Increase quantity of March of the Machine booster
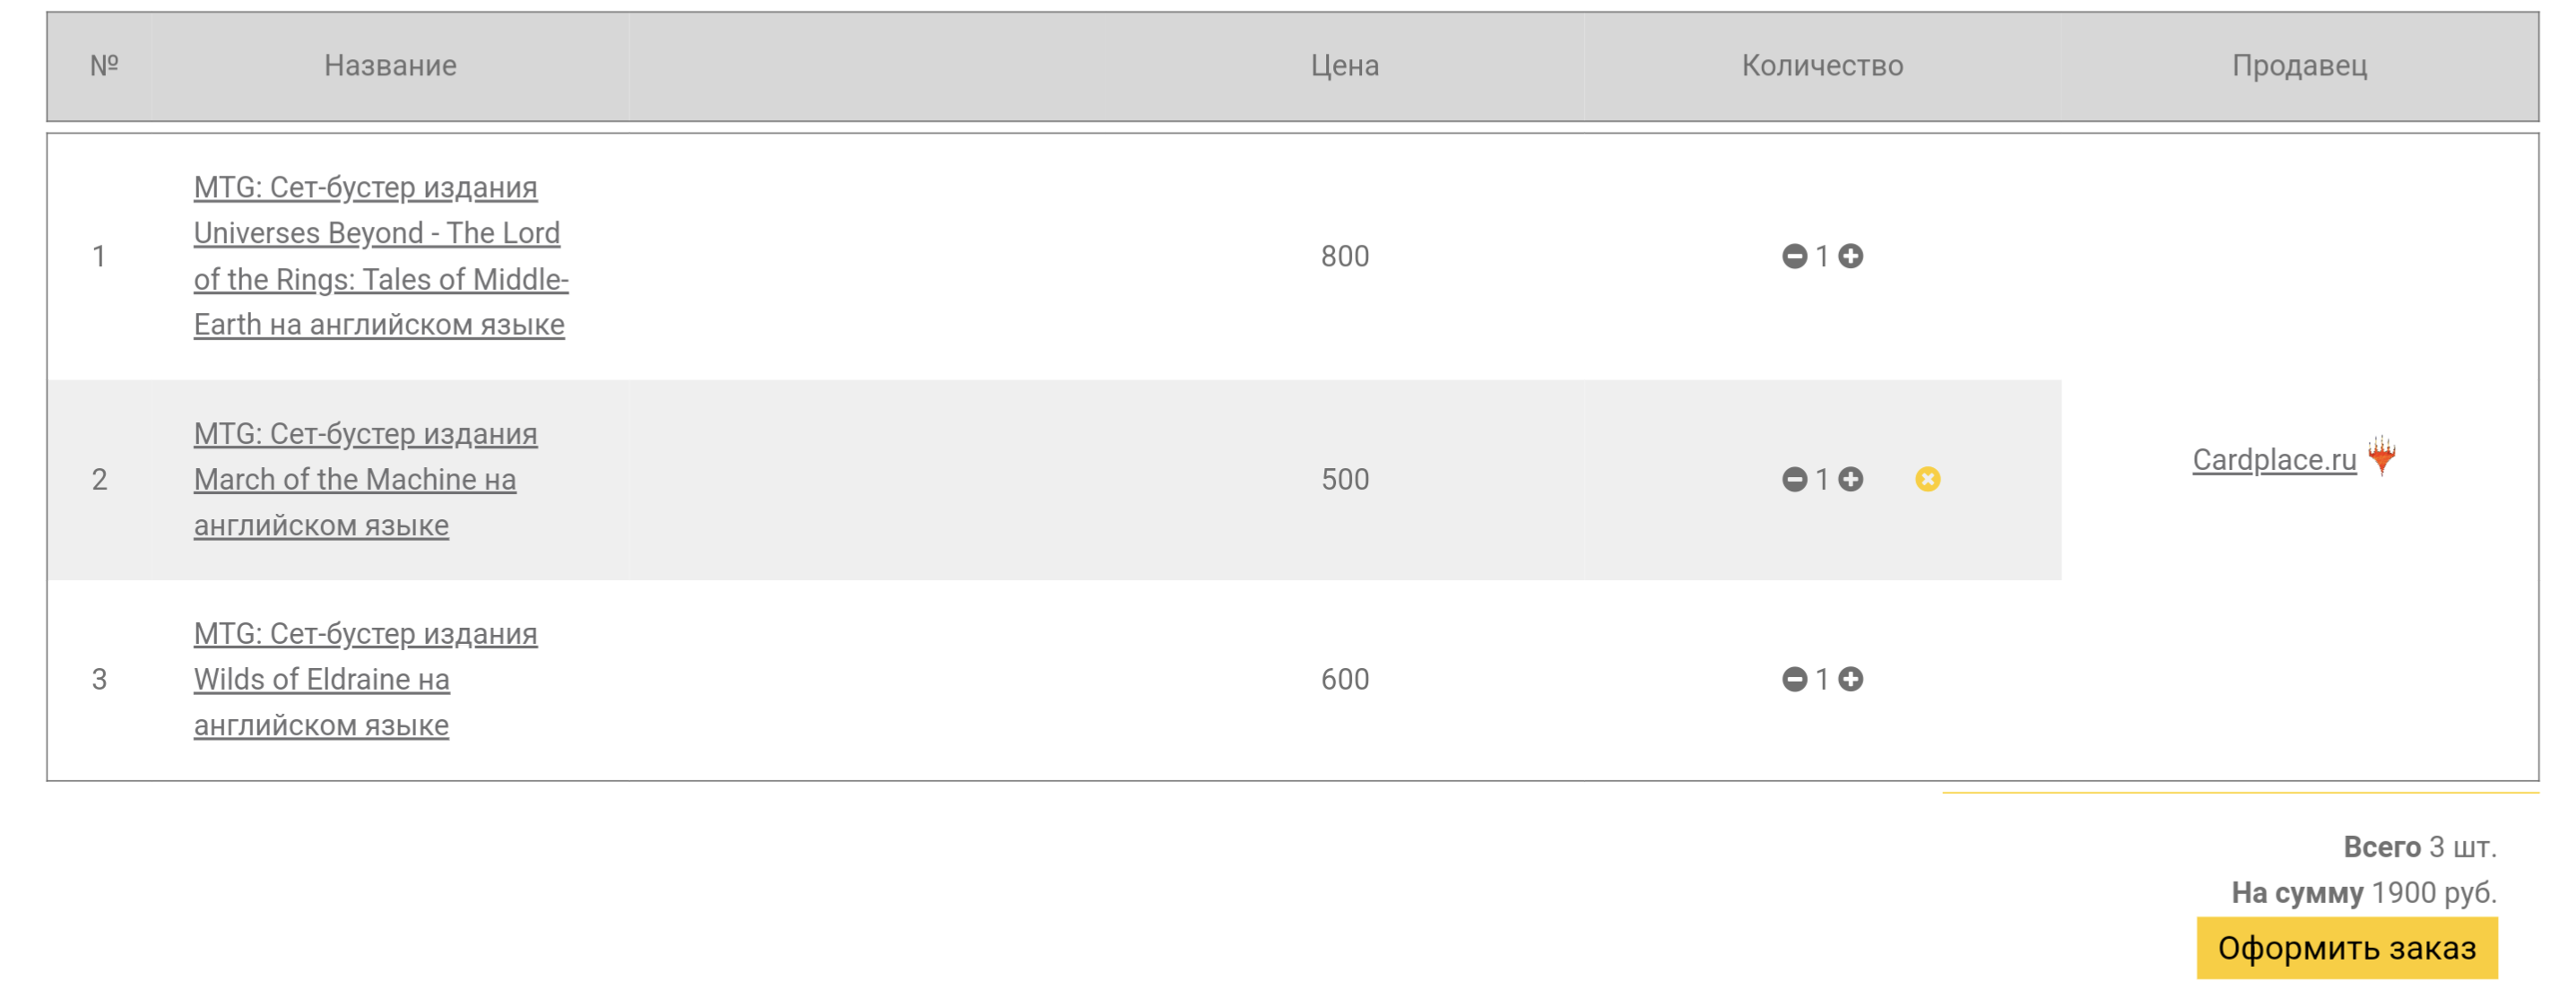 (x=1851, y=480)
